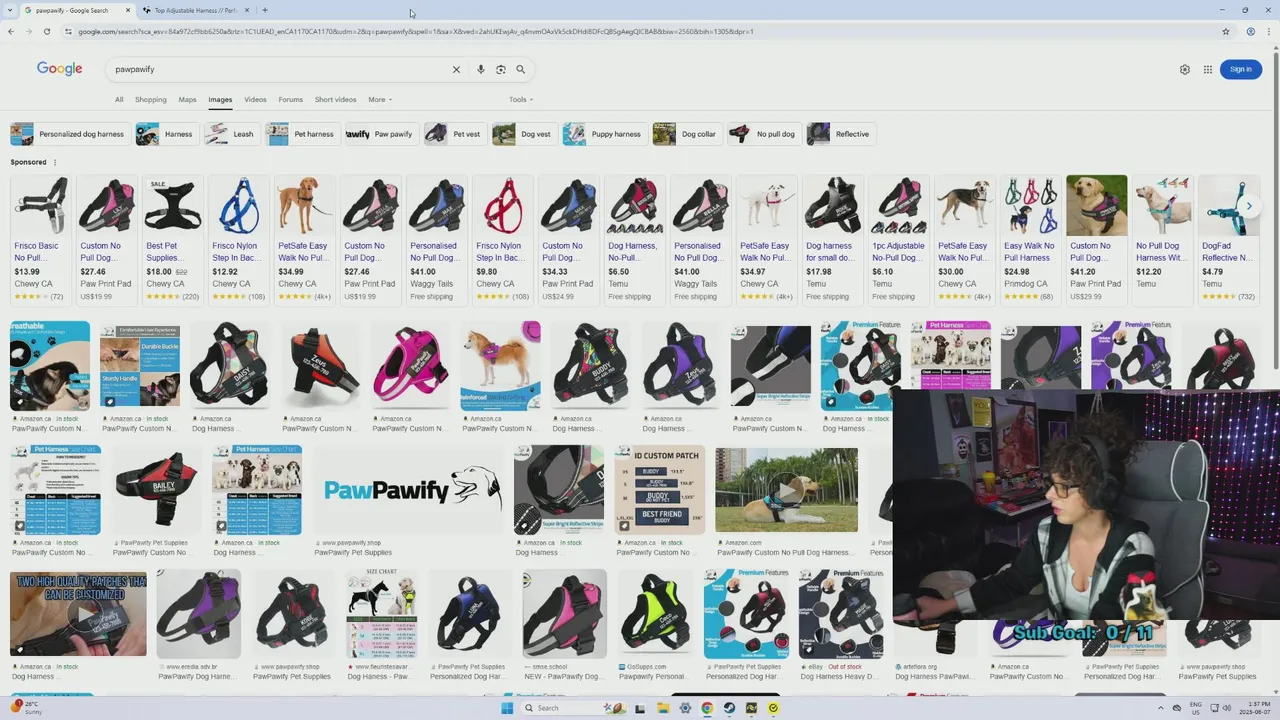The height and width of the screenshot is (720, 1280).
Task: Open the Chrome profile icon
Action: 1250,31
